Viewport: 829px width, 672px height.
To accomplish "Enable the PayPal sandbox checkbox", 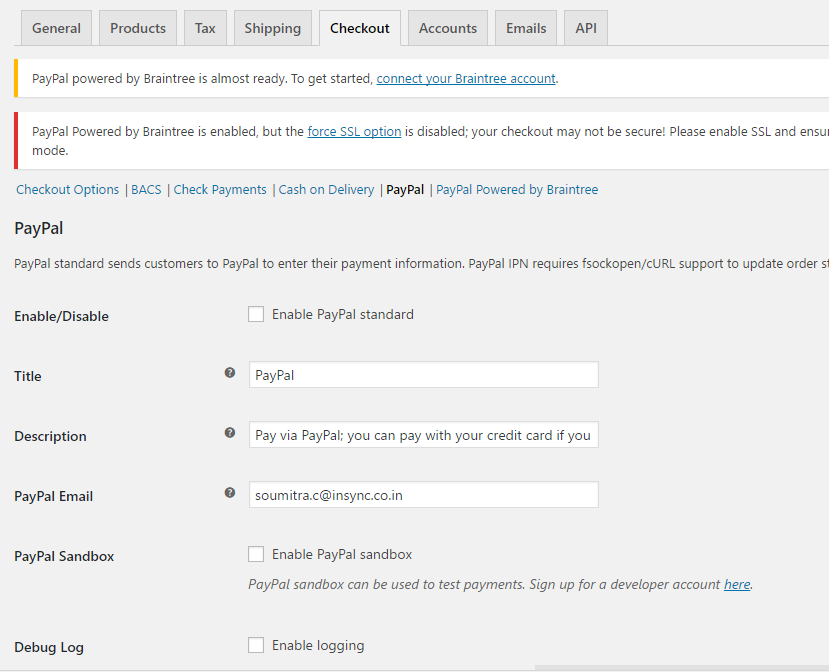I will (x=256, y=554).
